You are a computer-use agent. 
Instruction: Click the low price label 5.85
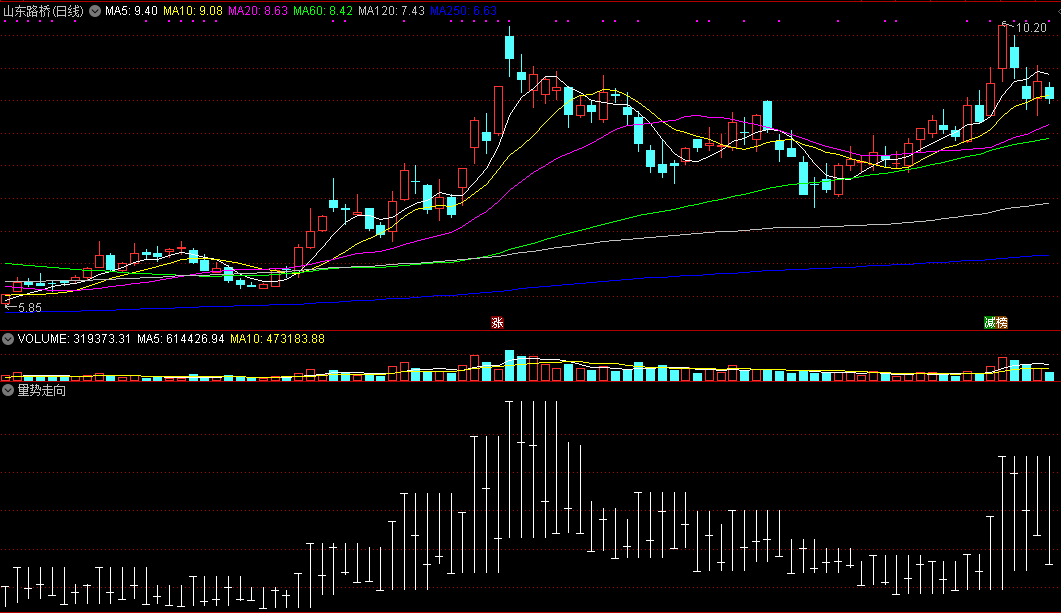[x=30, y=308]
